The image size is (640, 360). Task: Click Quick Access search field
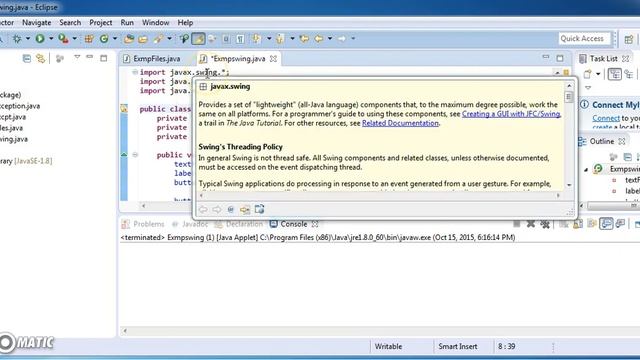click(584, 38)
